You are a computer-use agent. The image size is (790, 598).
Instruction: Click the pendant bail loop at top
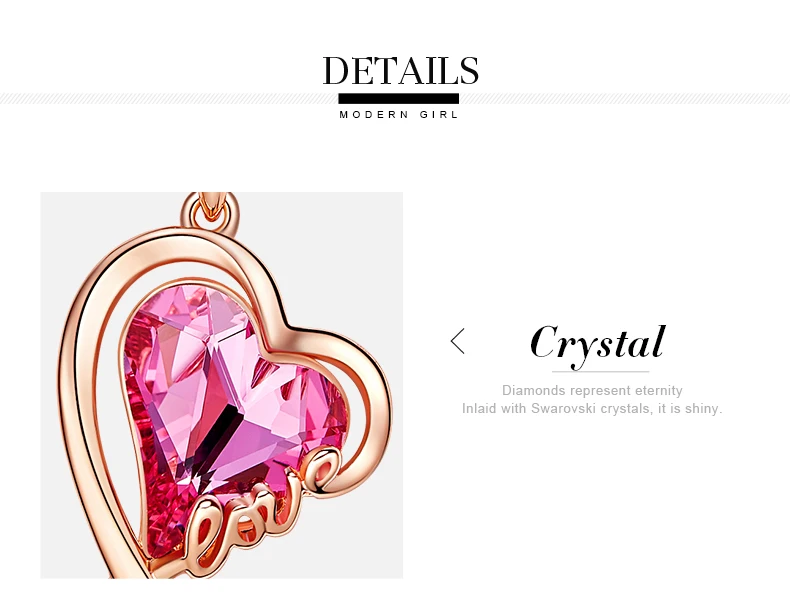coord(211,212)
